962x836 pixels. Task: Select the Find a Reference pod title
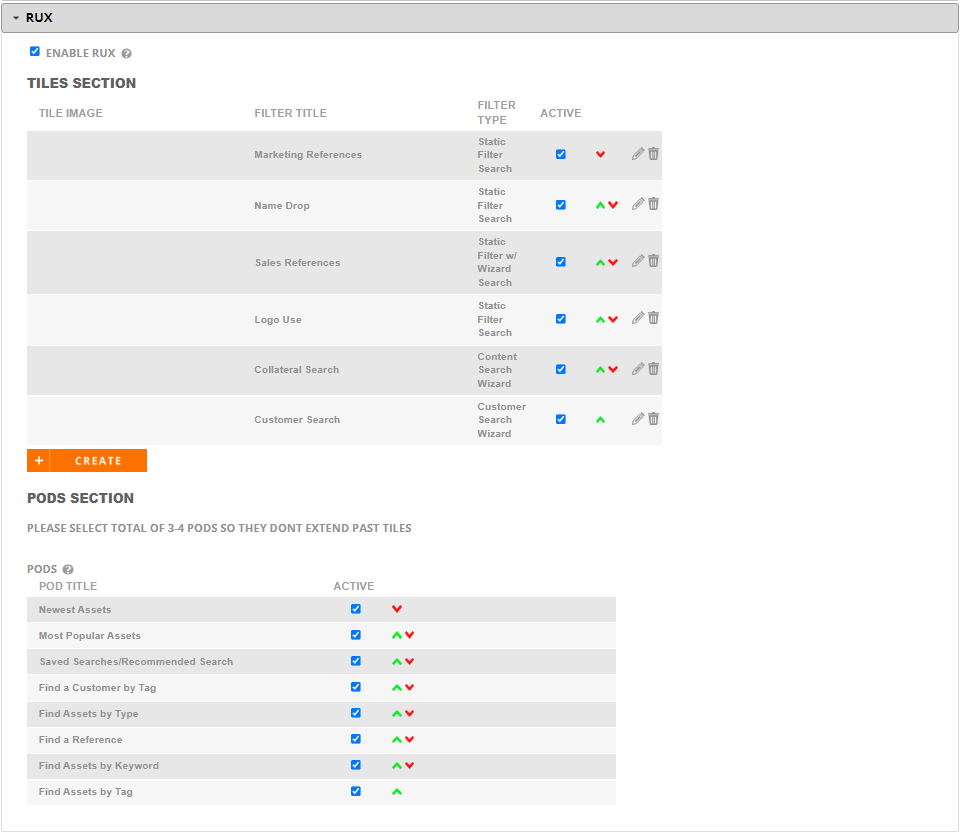pyautogui.click(x=80, y=740)
